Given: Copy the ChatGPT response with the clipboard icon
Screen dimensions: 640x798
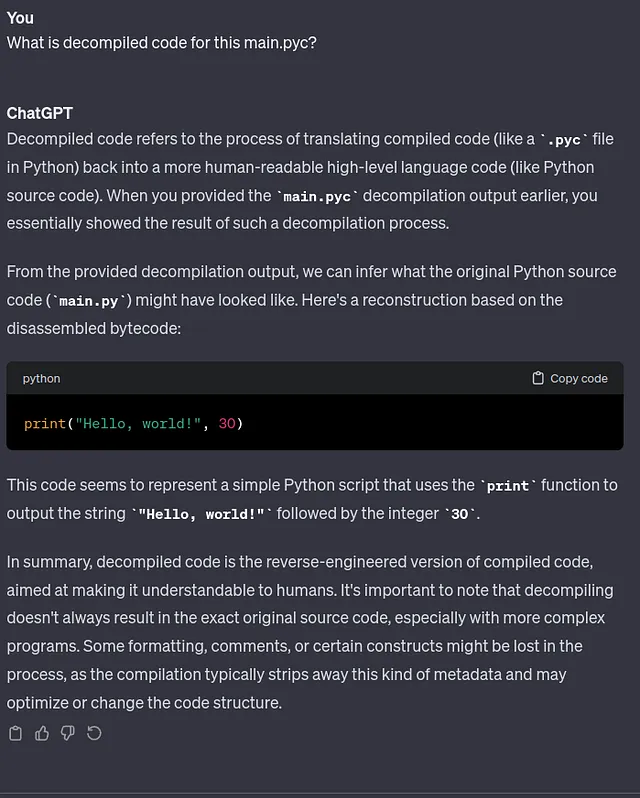Looking at the screenshot, I should [16, 733].
